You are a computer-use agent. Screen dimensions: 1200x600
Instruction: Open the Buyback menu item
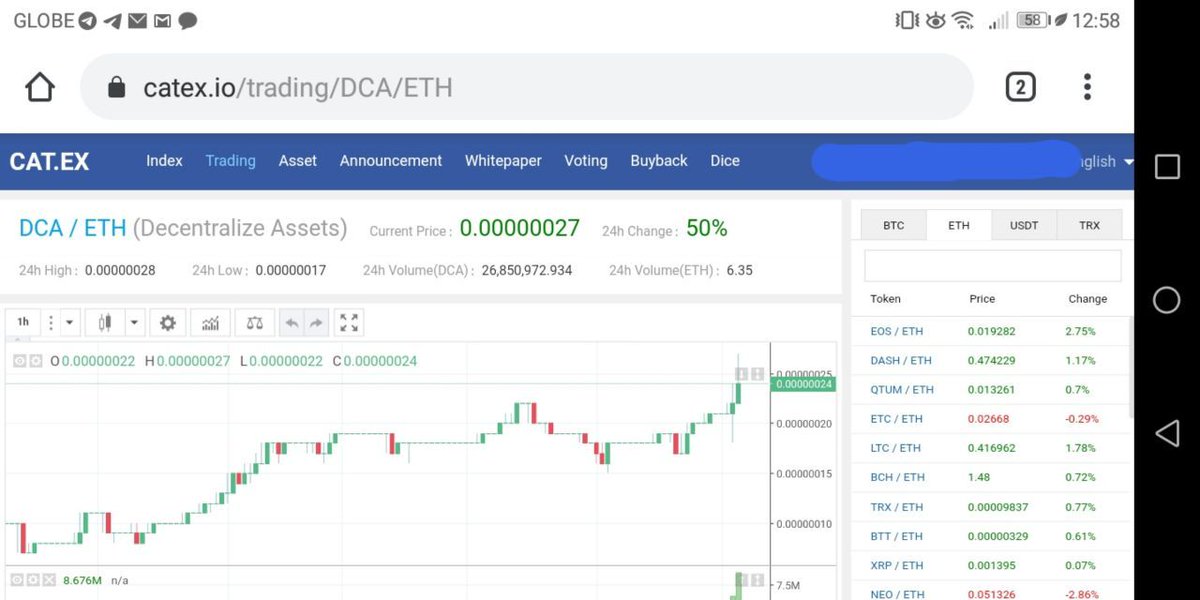659,160
